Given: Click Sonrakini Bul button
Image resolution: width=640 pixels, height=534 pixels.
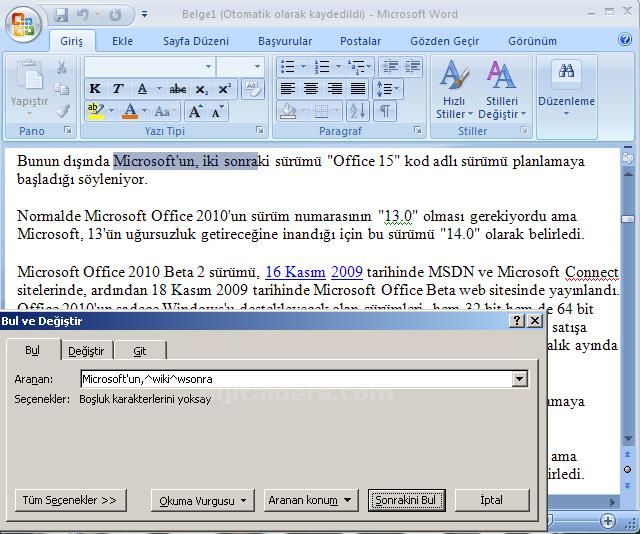Looking at the screenshot, I should click(406, 500).
